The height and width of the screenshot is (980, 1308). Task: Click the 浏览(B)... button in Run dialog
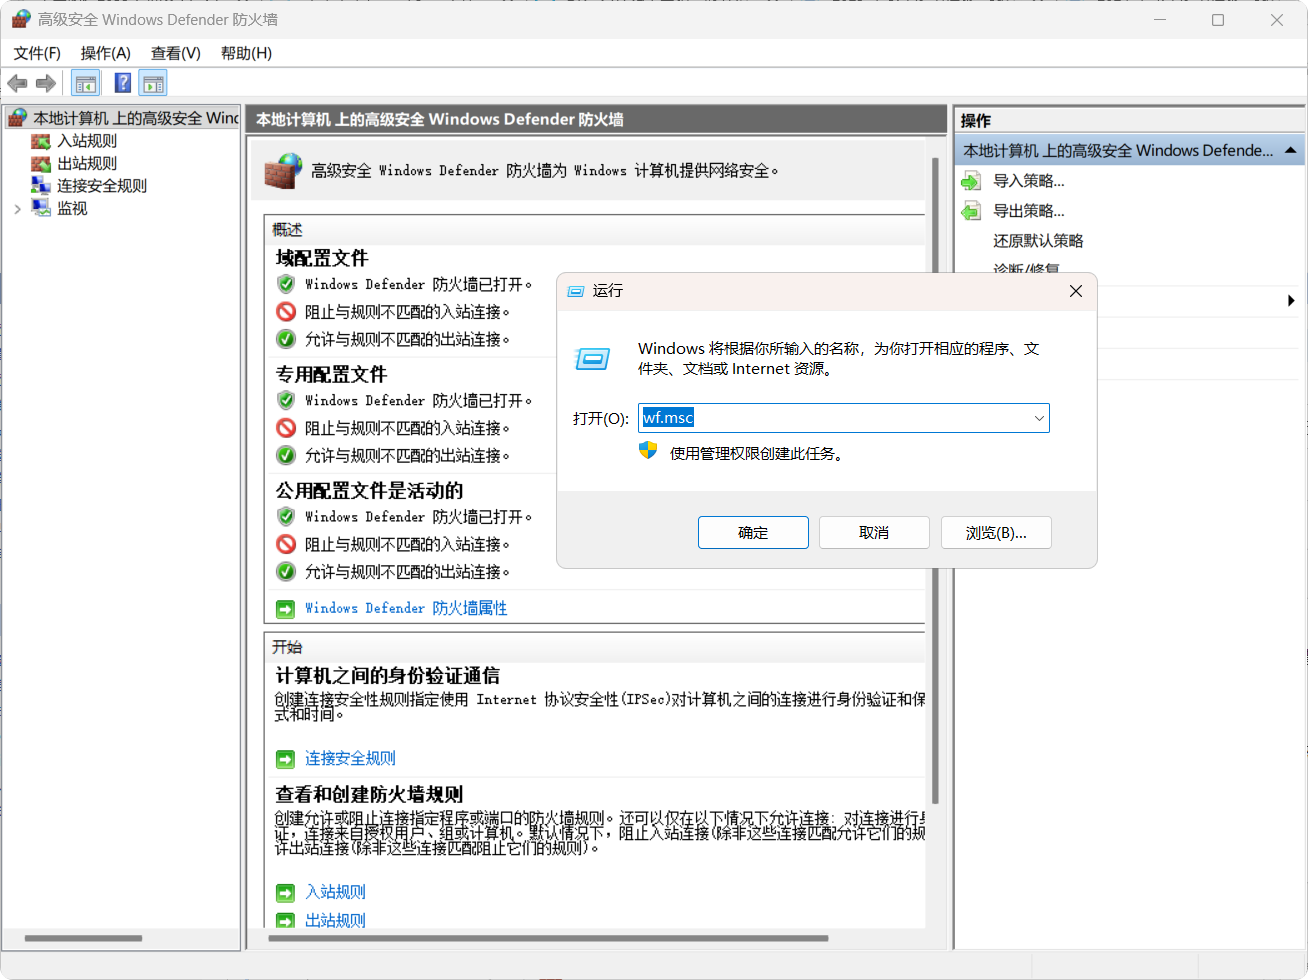[x=996, y=533]
